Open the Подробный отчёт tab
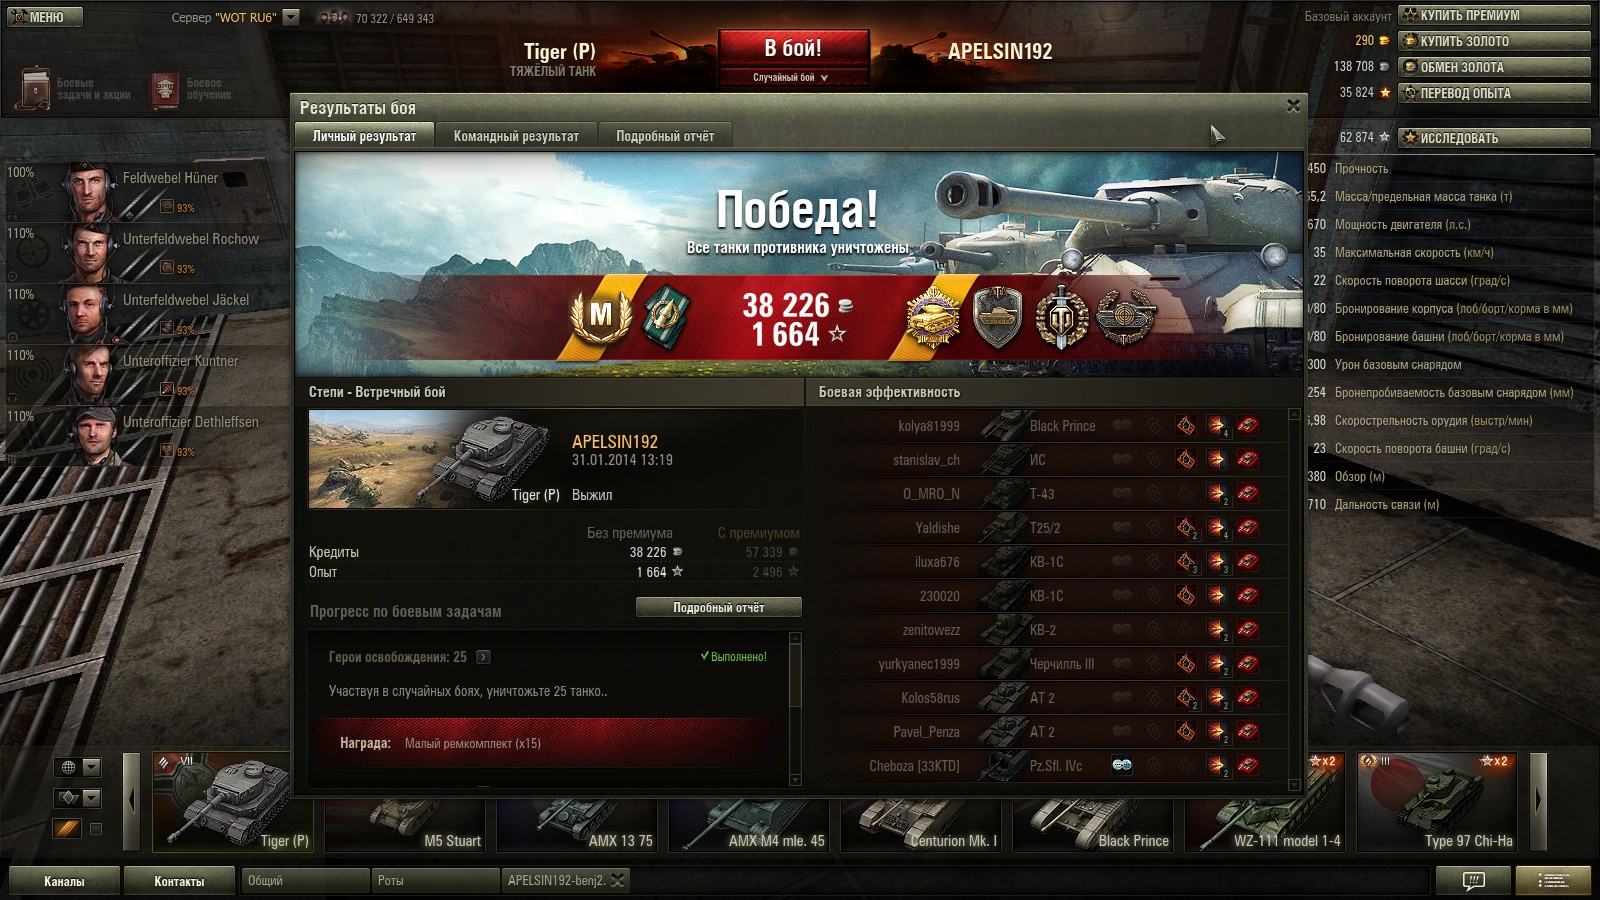Image resolution: width=1600 pixels, height=900 pixels. 665,136
